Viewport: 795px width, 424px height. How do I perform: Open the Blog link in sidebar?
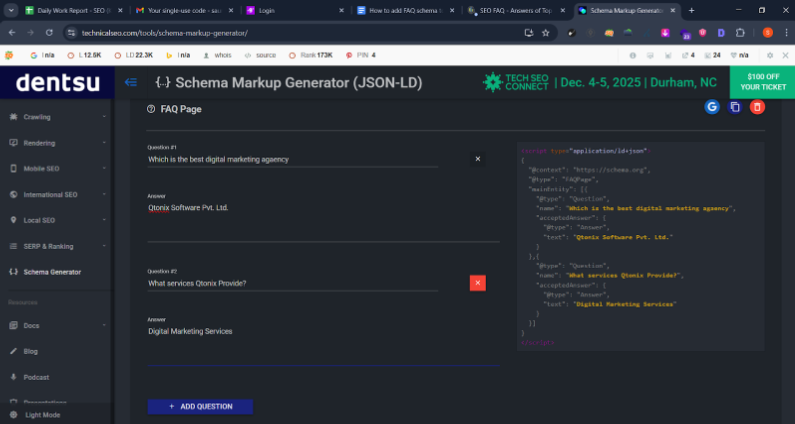point(31,351)
